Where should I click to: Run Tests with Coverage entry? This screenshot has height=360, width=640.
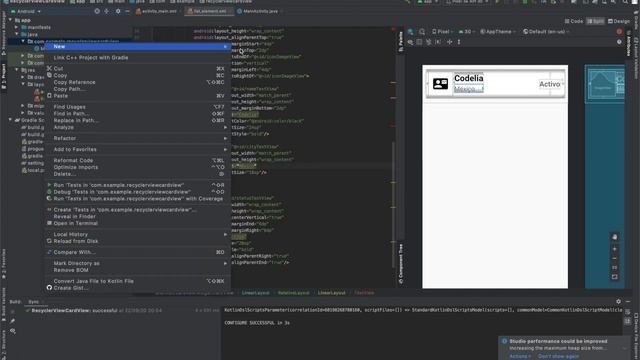[x=138, y=199]
